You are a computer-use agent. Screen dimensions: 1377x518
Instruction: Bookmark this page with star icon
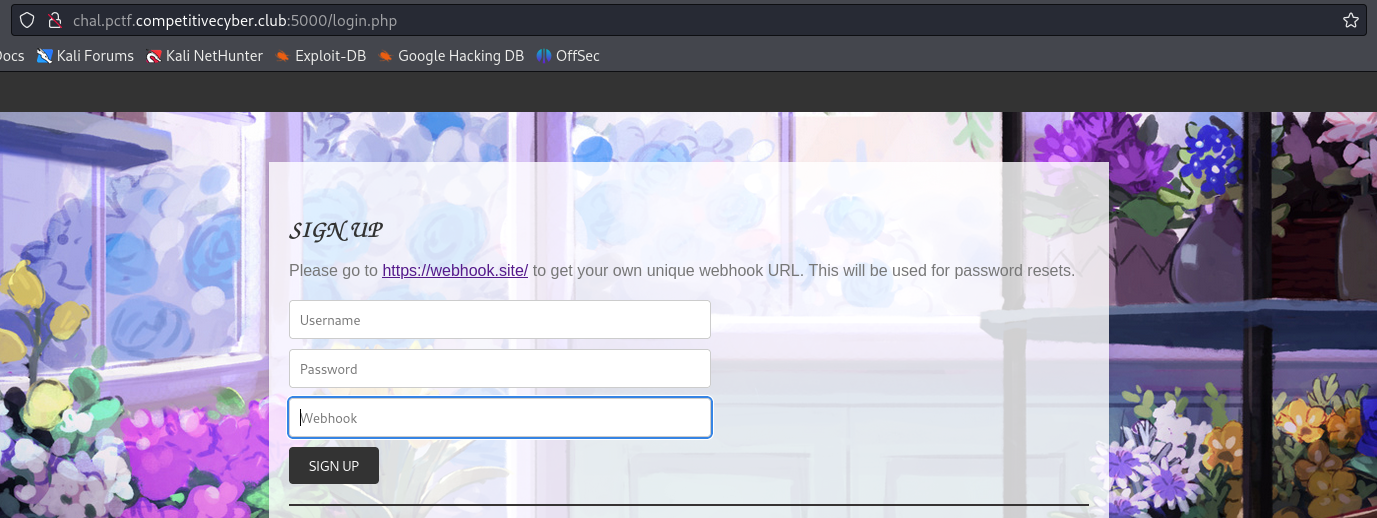[x=1350, y=20]
